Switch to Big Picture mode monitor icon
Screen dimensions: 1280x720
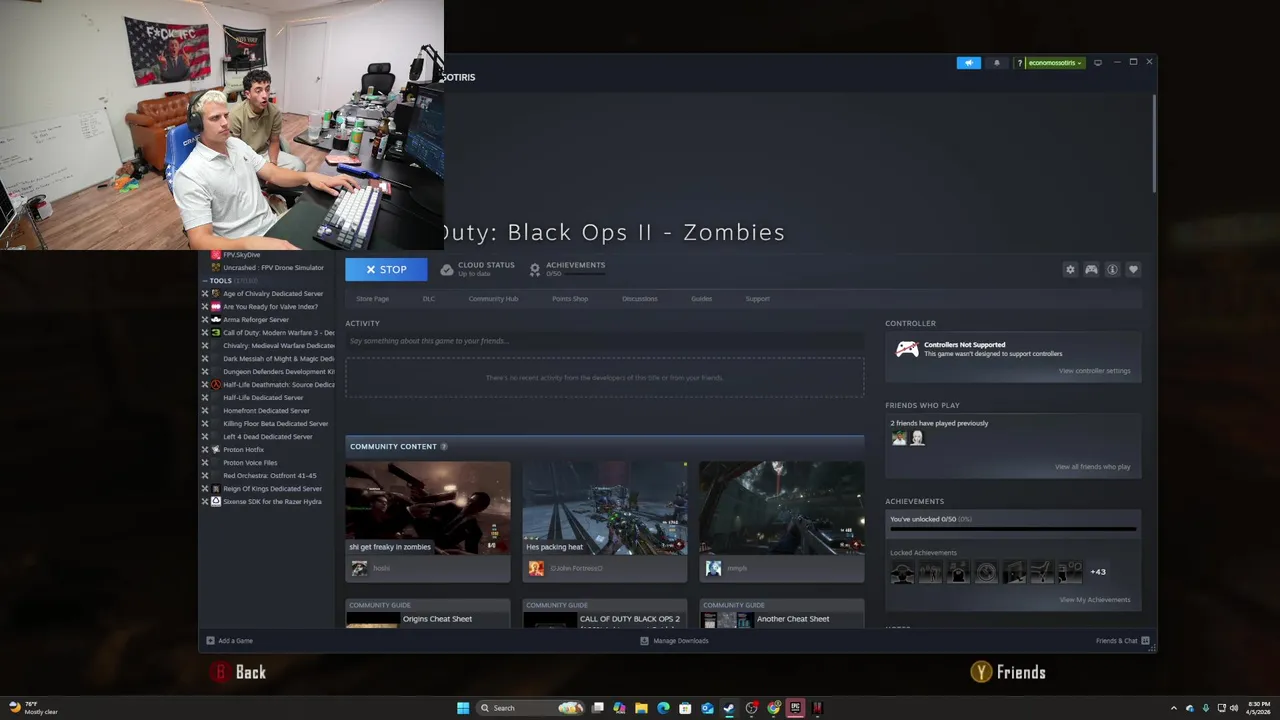tap(1098, 63)
